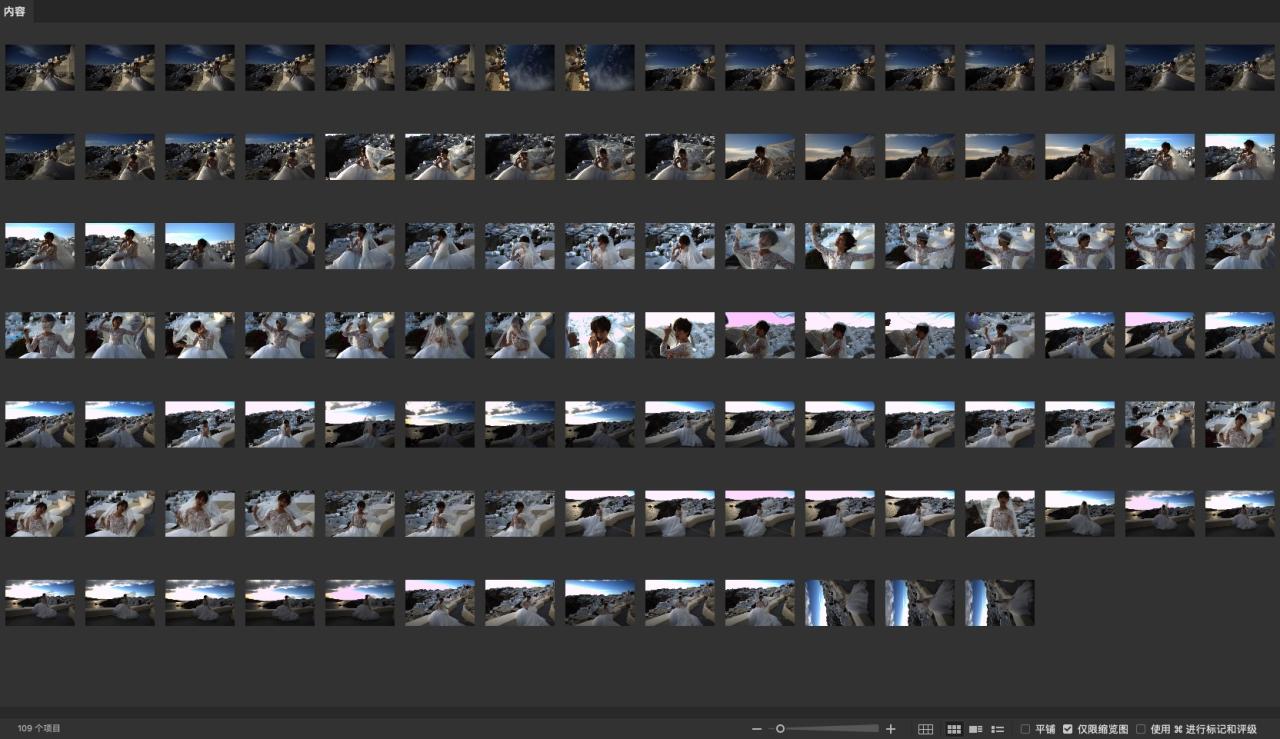Switch to details view
This screenshot has height=739, width=1280.
[976, 729]
